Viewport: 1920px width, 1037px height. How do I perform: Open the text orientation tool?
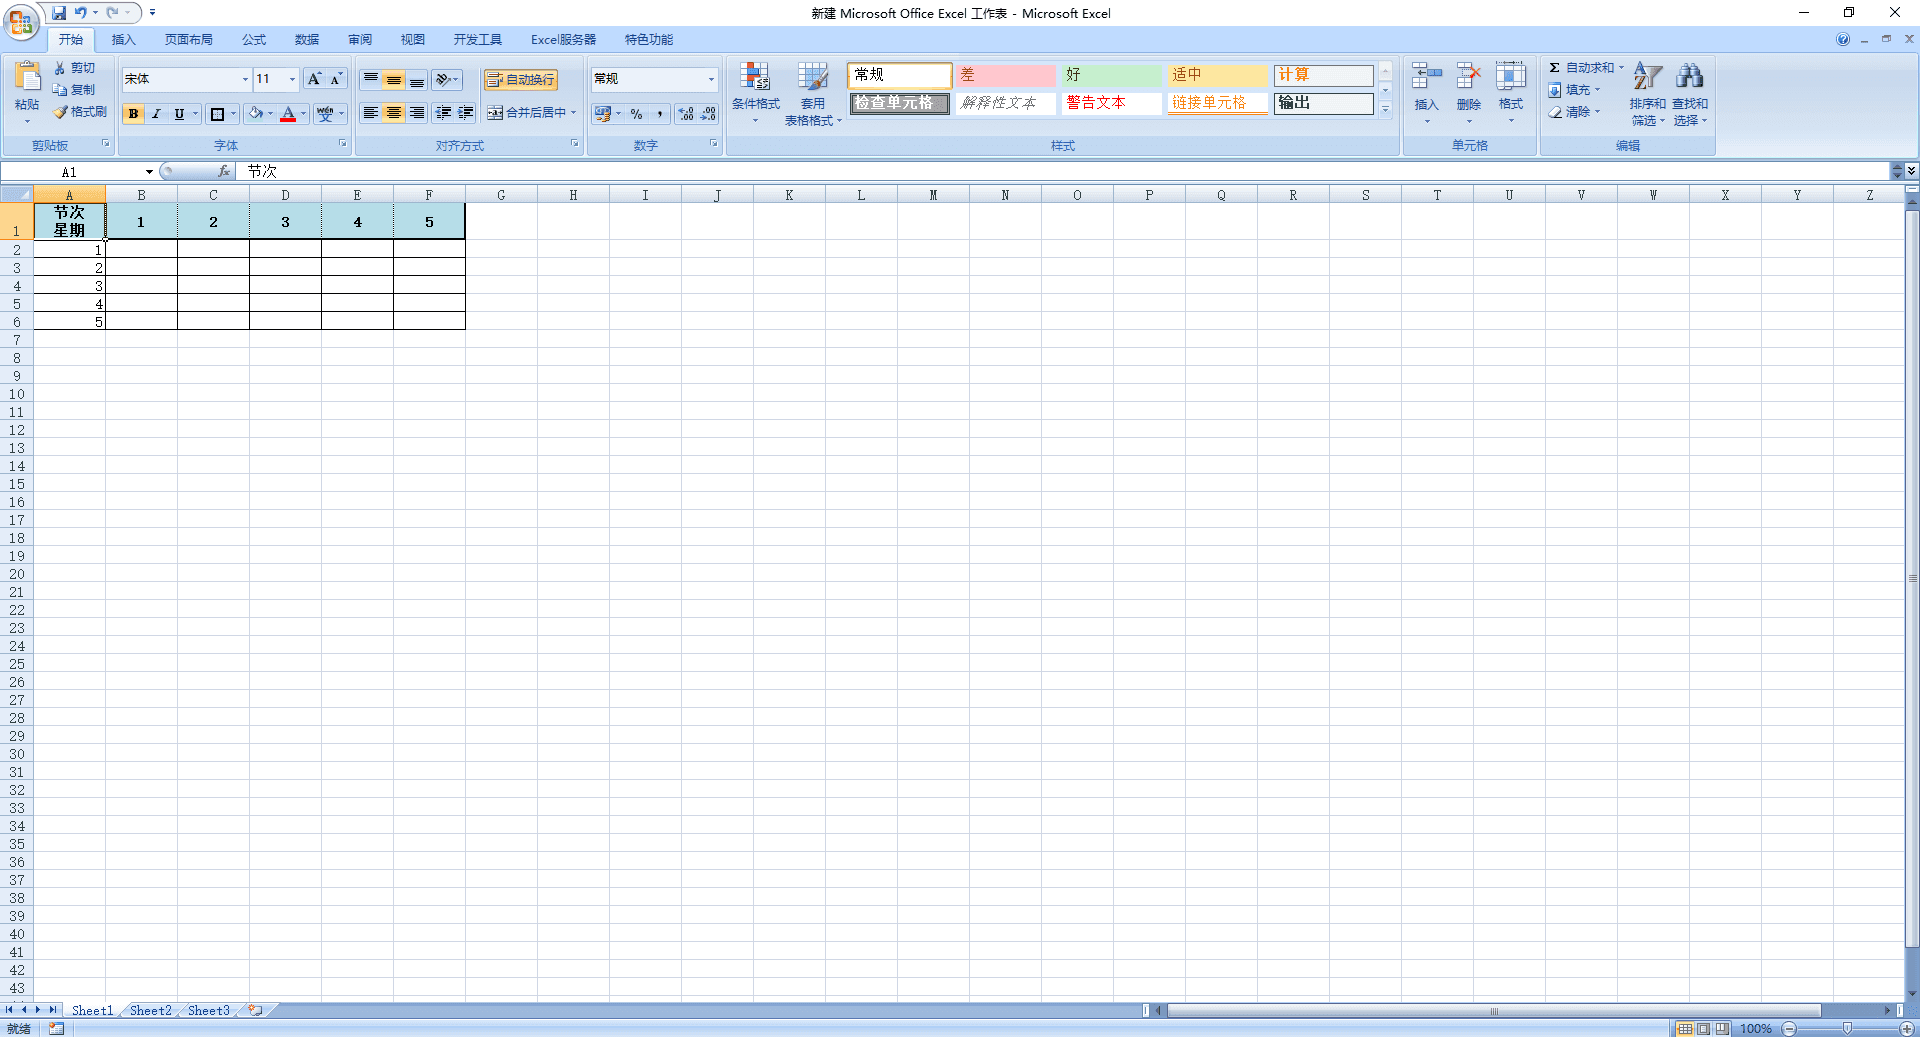tap(446, 79)
